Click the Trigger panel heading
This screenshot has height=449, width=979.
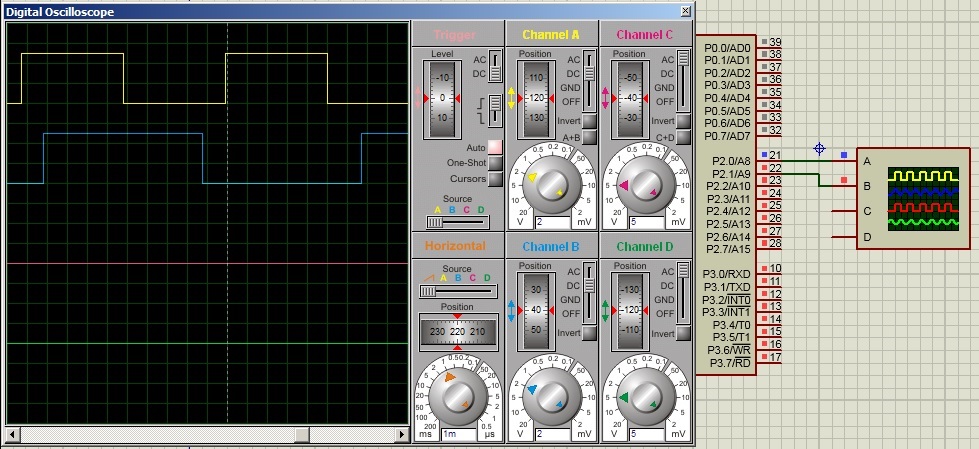[455, 35]
